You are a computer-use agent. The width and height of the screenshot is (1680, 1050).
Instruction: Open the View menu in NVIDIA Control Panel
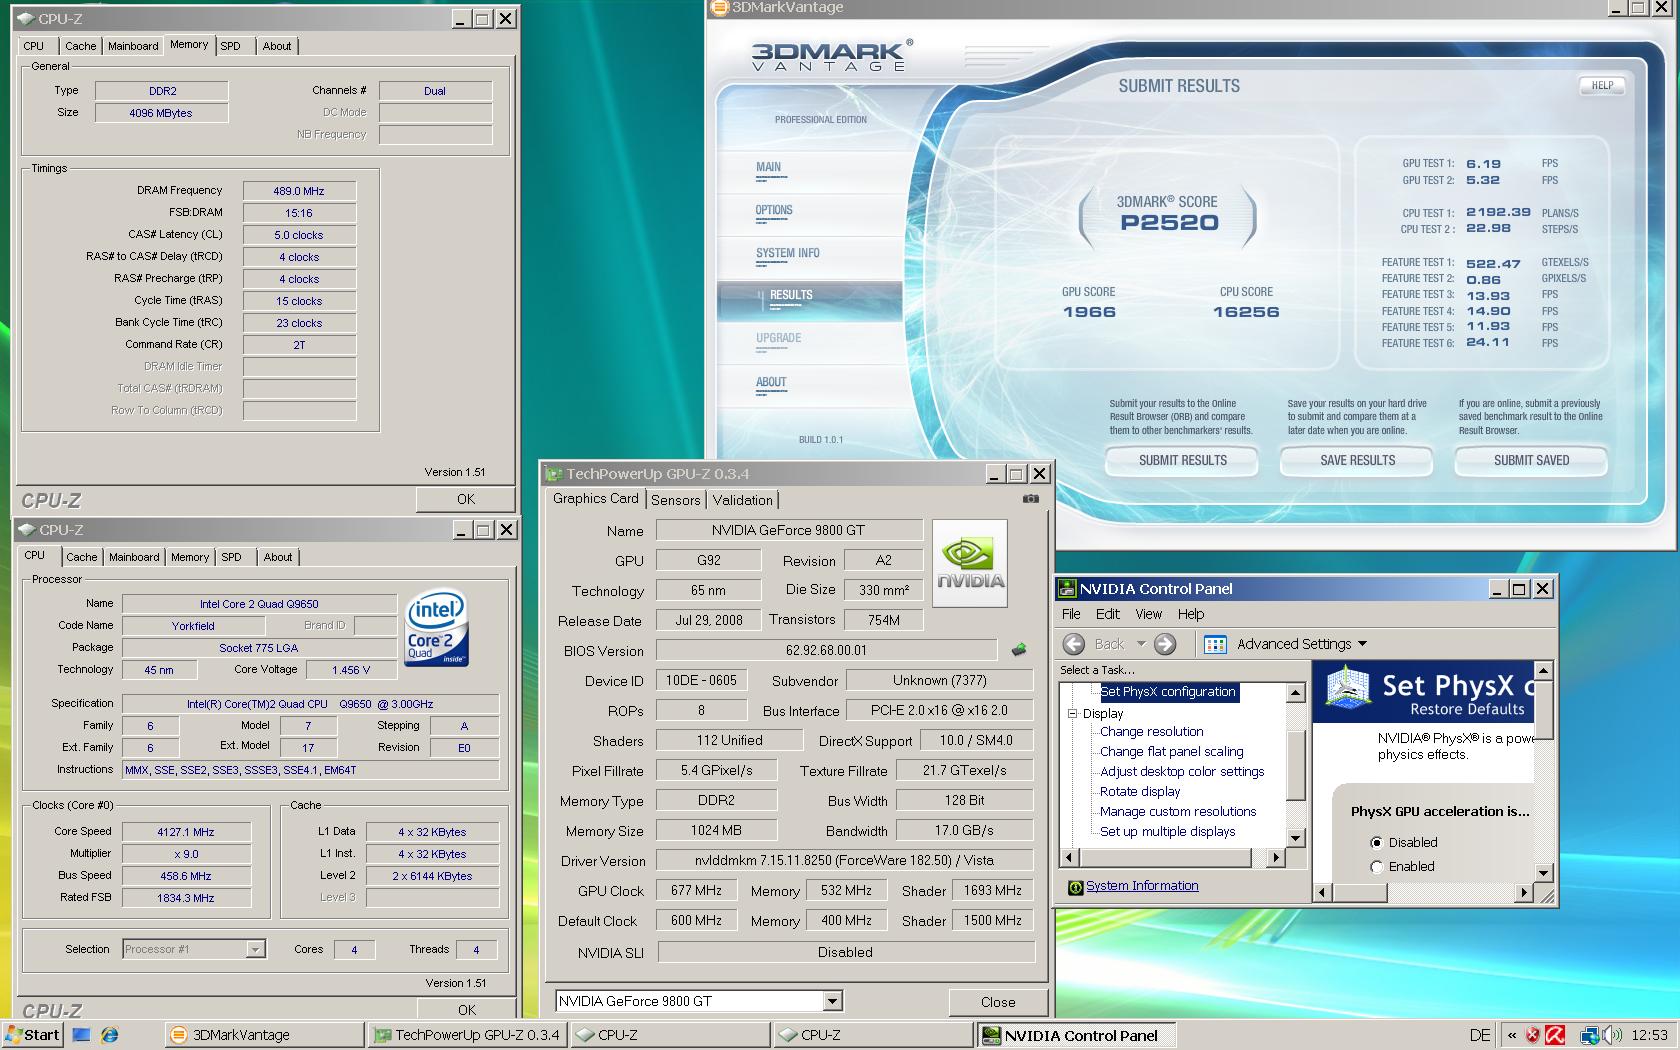click(1148, 614)
